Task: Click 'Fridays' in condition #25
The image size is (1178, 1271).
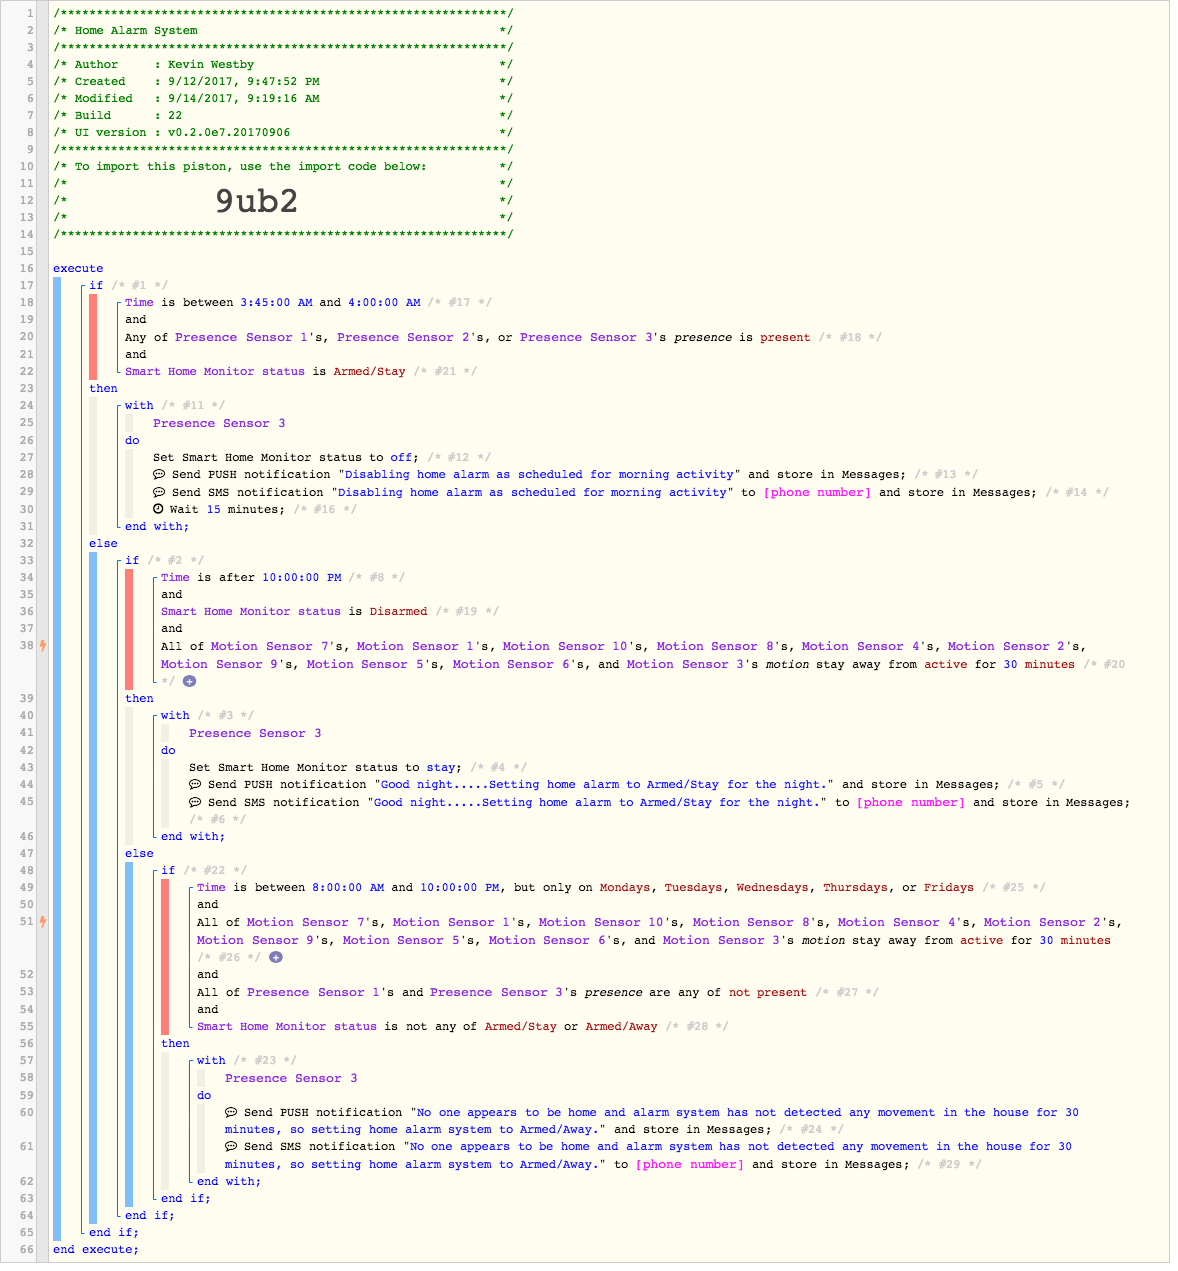Action: (949, 887)
